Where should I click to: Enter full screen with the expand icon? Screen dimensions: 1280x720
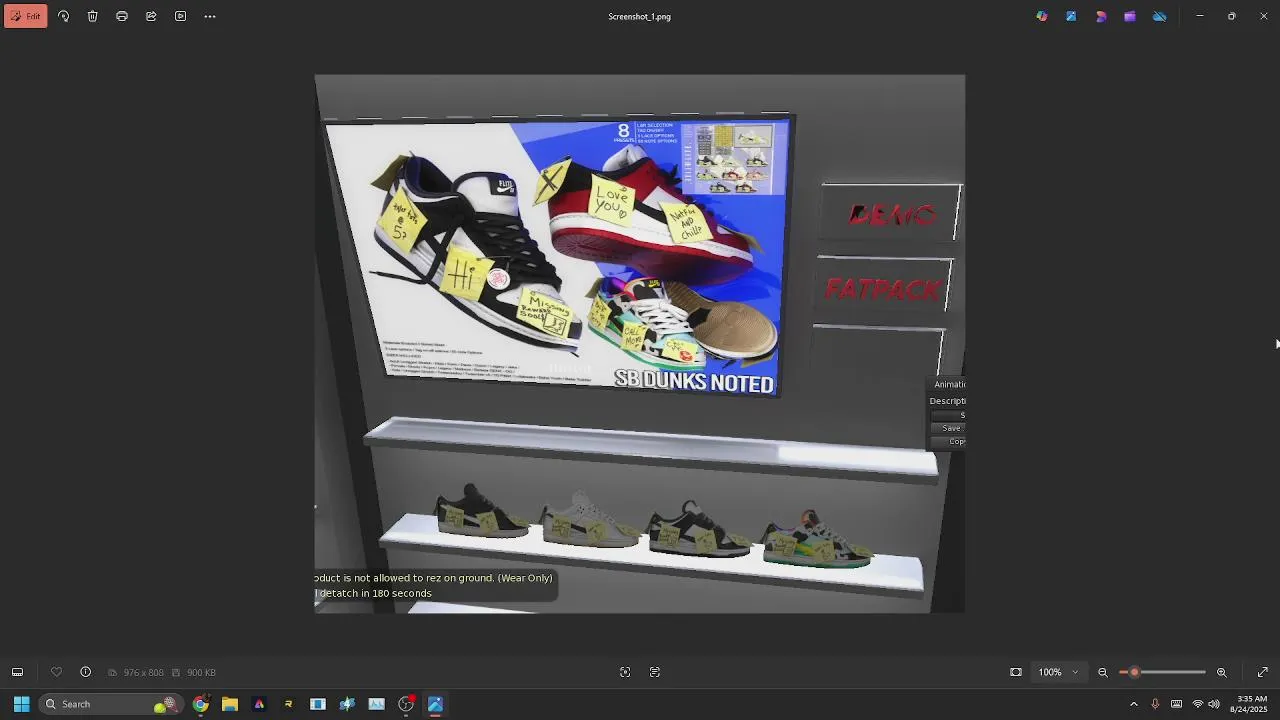coord(1263,672)
